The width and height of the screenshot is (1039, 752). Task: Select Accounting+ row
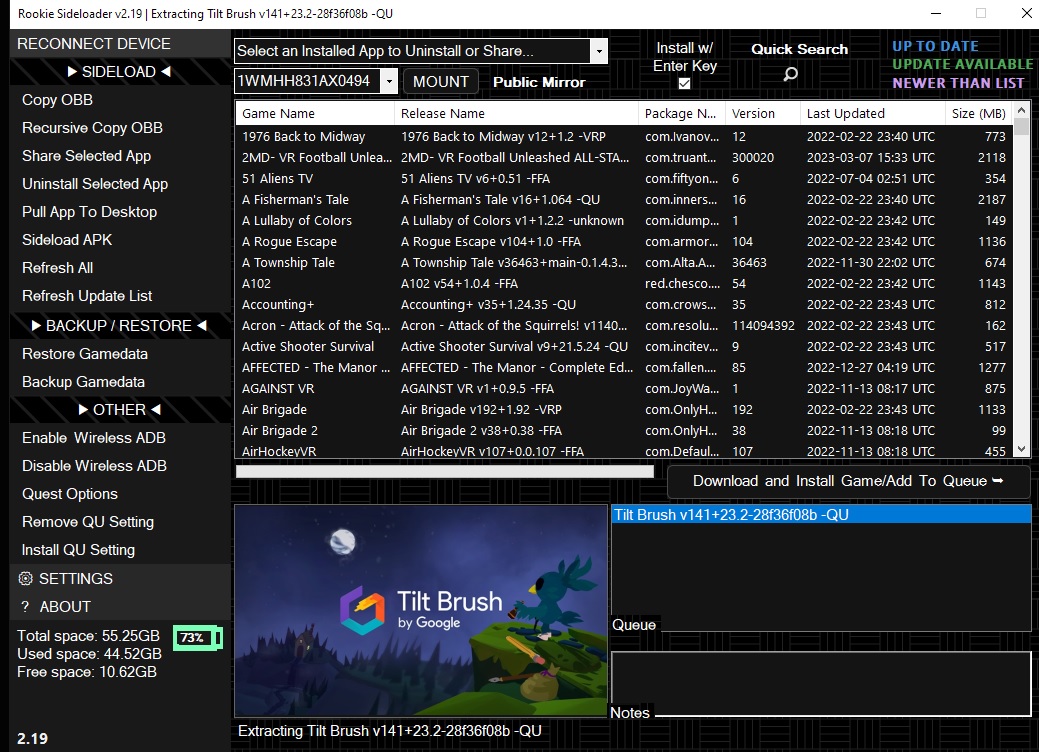pyautogui.click(x=624, y=305)
